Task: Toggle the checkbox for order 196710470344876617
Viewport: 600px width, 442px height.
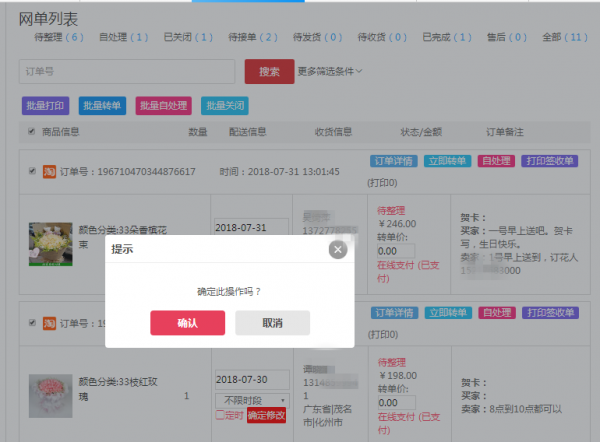Action: point(32,171)
